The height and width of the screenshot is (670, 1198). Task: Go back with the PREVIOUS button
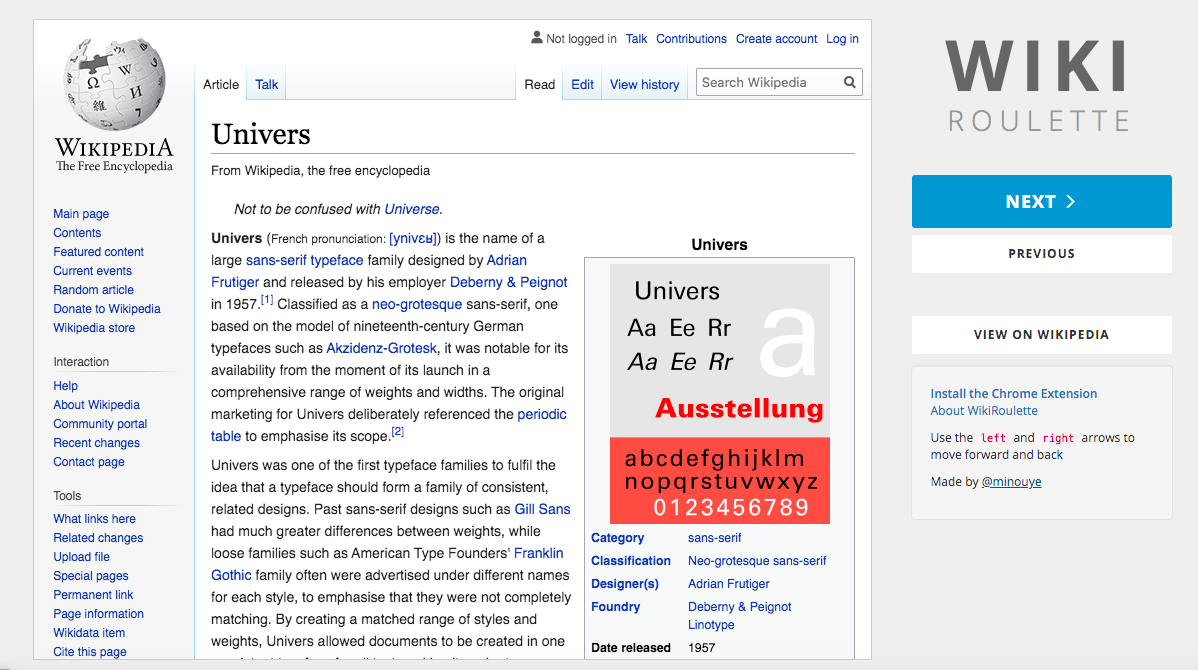[1041, 254]
